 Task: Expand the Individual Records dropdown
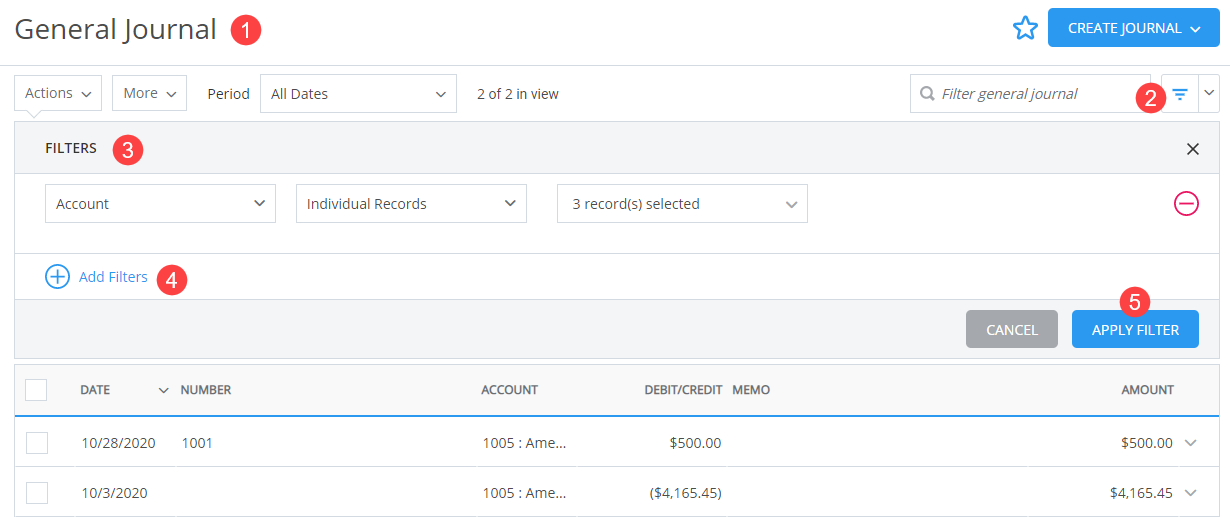[x=411, y=204]
